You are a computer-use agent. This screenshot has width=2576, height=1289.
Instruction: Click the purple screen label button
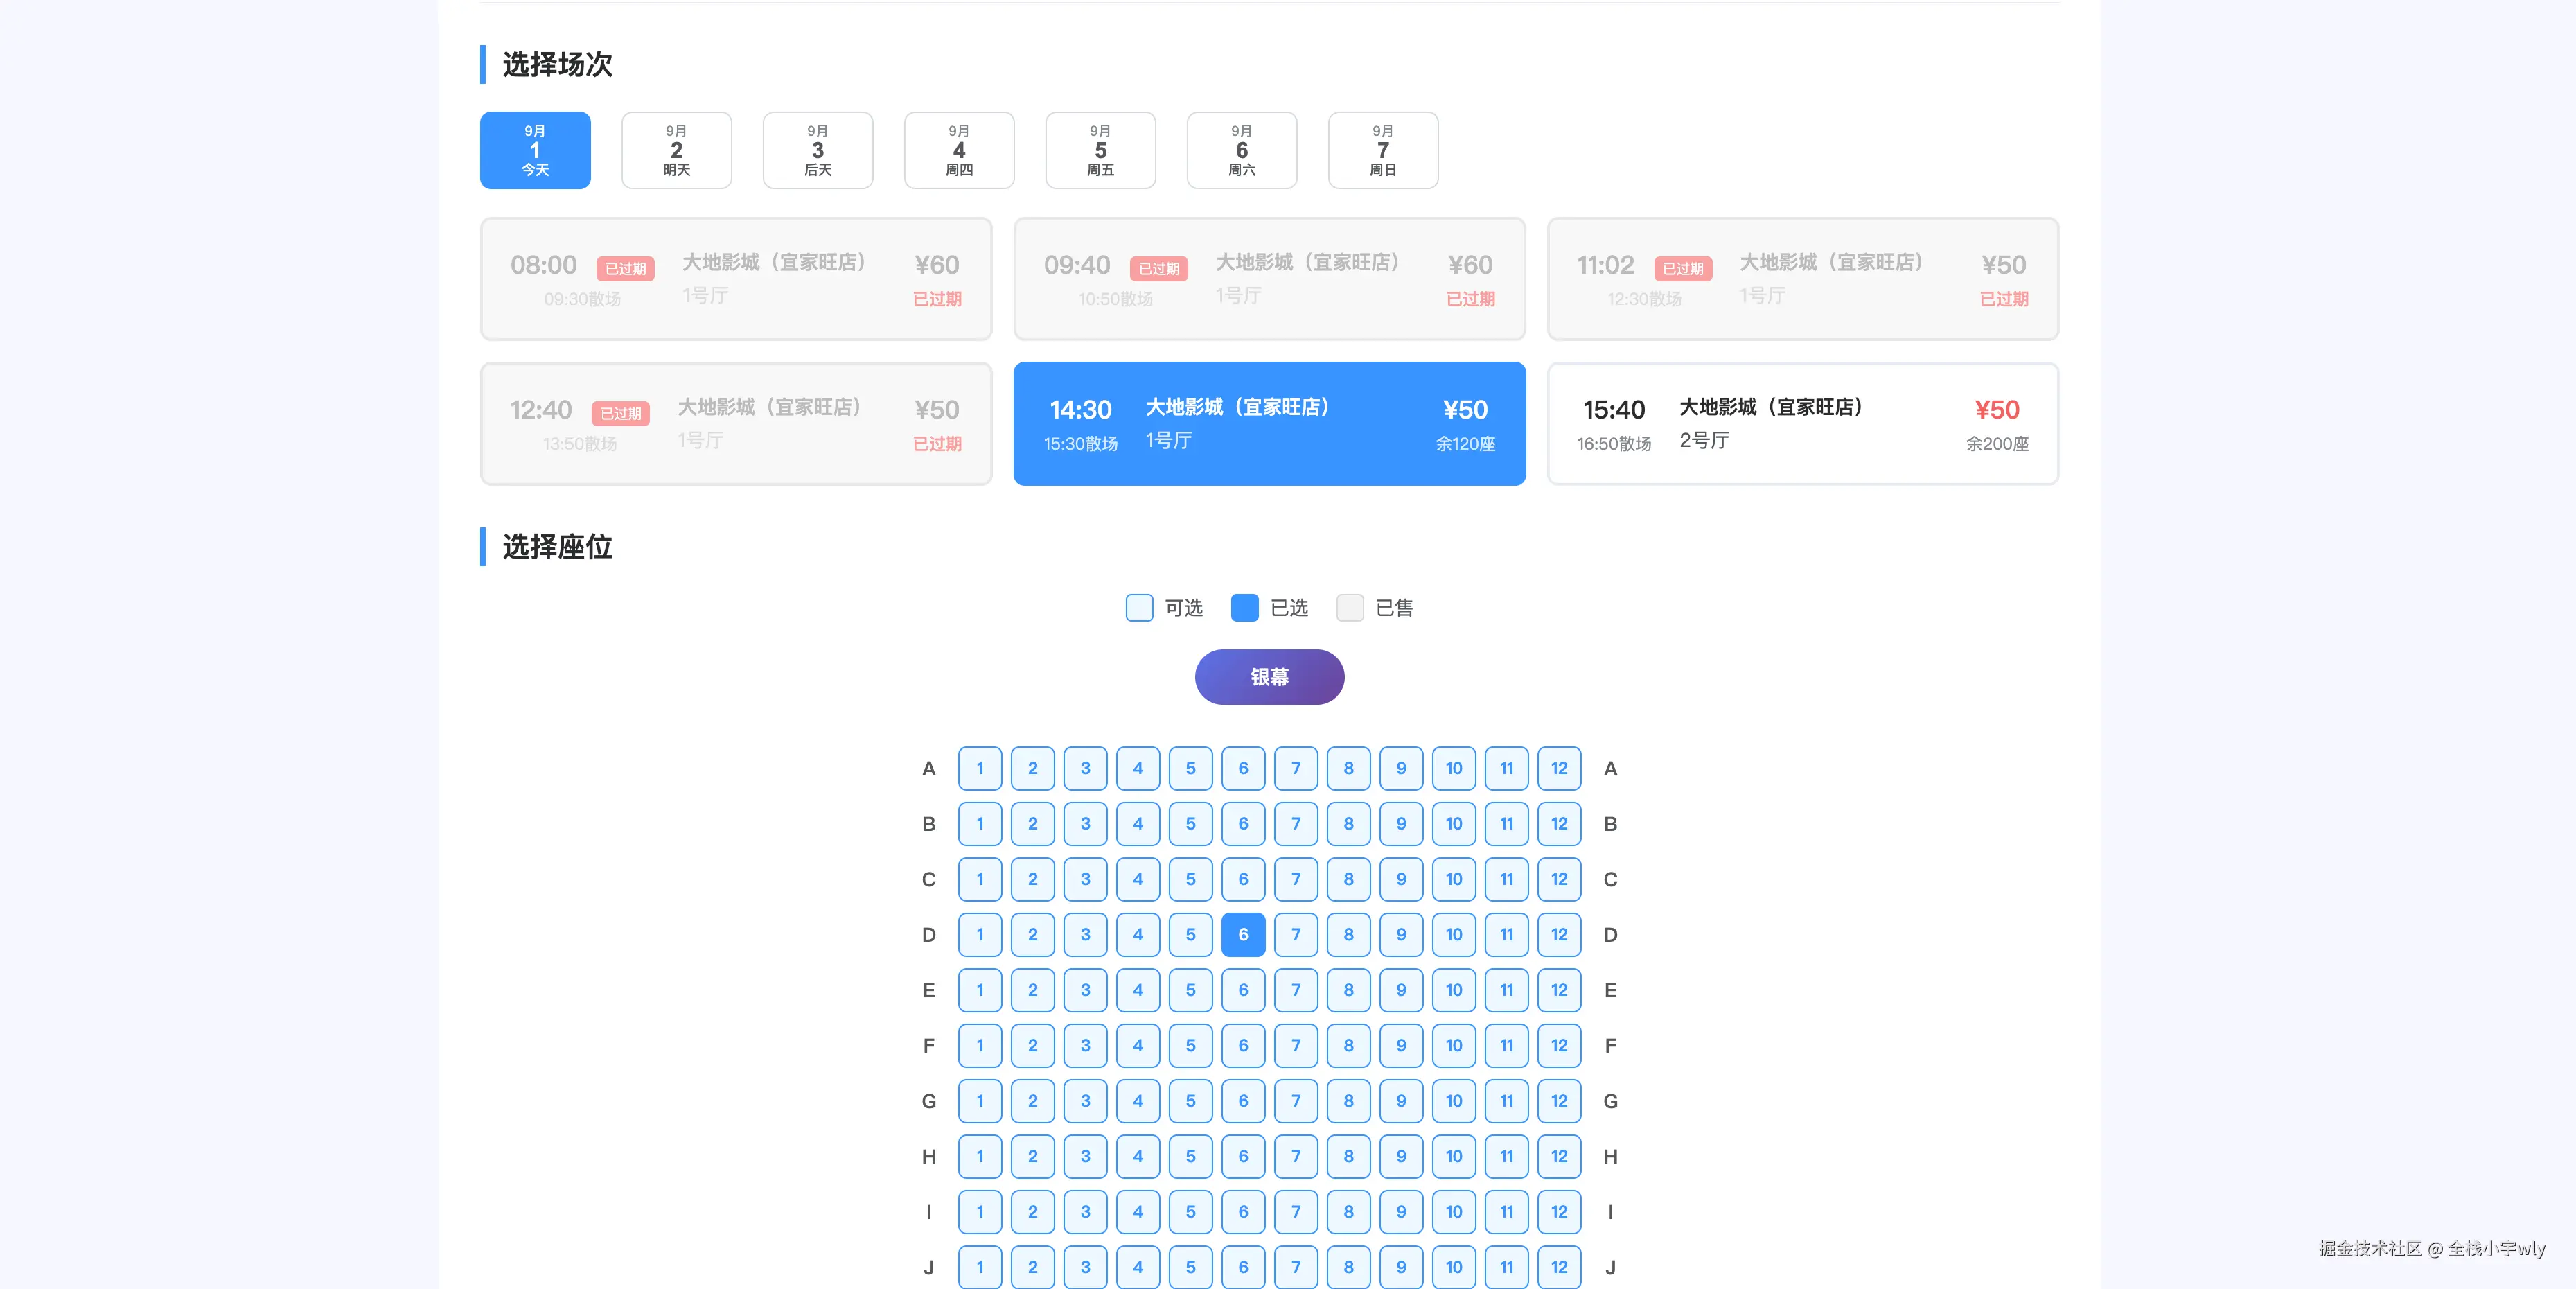pyautogui.click(x=1269, y=677)
